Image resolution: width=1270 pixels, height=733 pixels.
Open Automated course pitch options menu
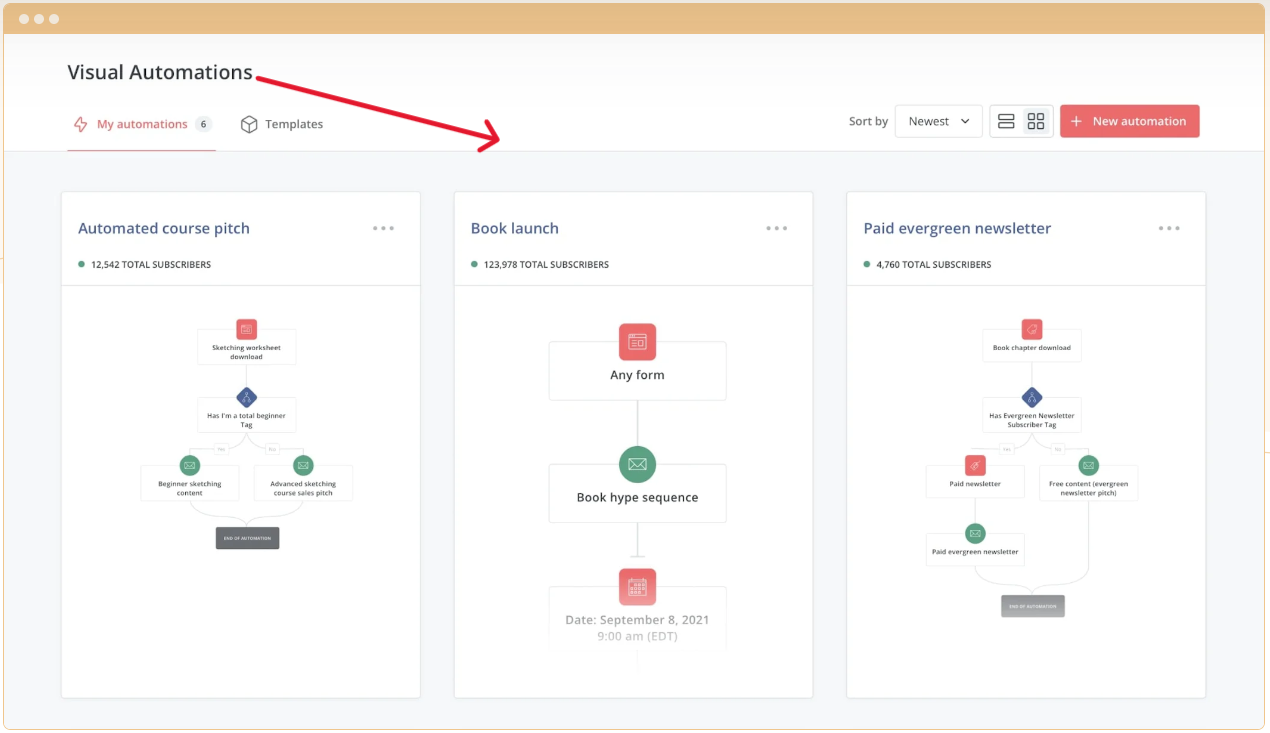click(383, 228)
